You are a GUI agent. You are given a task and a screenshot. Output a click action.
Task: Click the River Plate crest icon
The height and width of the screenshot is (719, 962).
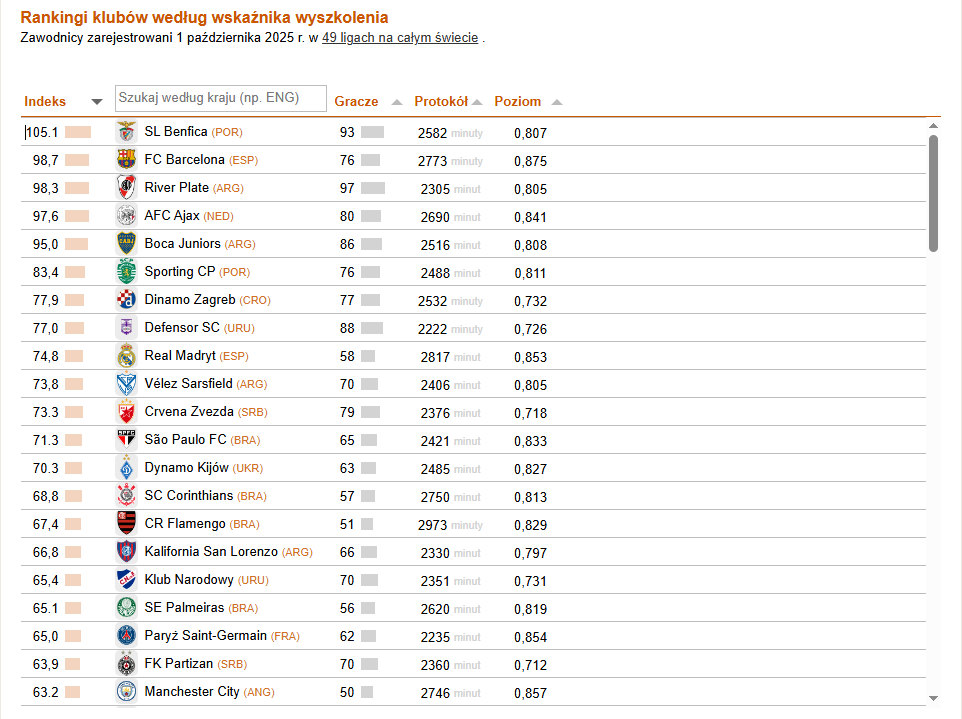point(126,188)
